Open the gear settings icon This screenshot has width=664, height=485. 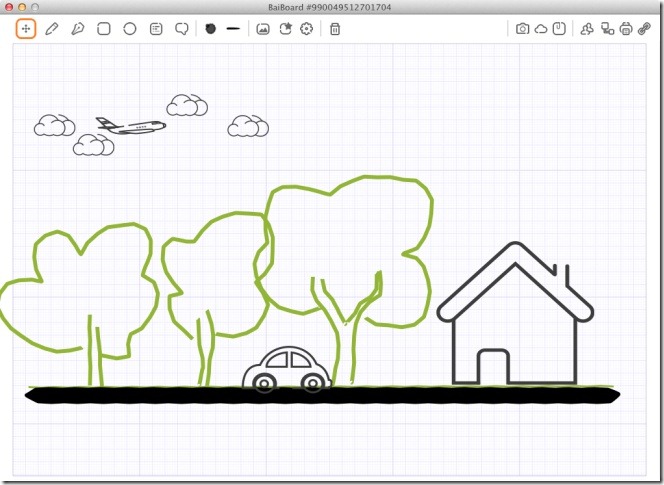[x=307, y=29]
